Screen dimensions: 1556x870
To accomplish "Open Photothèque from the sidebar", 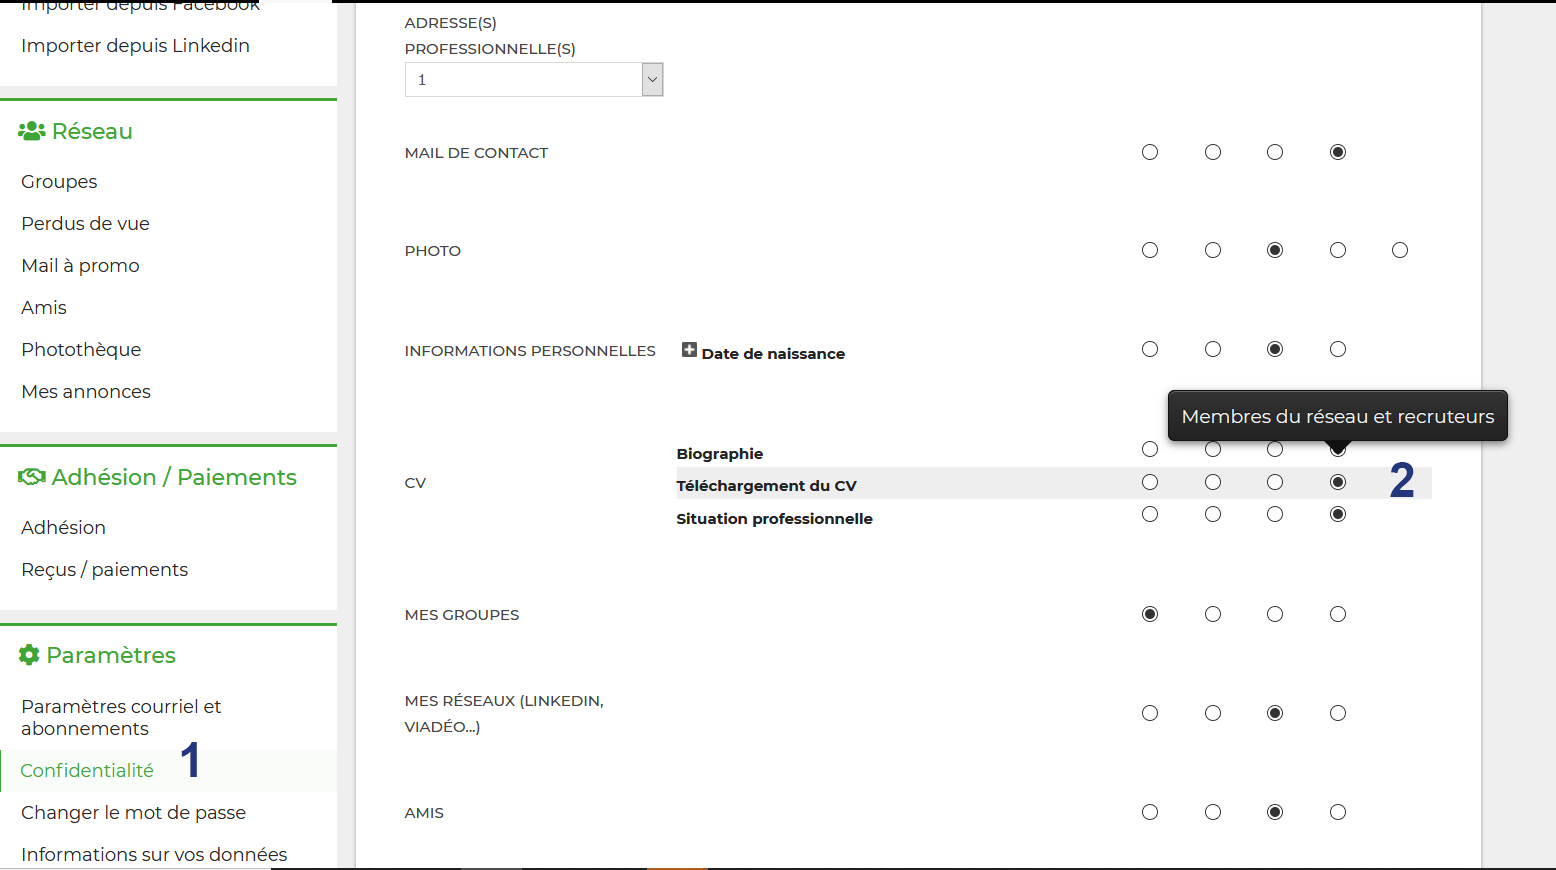I will click(81, 350).
